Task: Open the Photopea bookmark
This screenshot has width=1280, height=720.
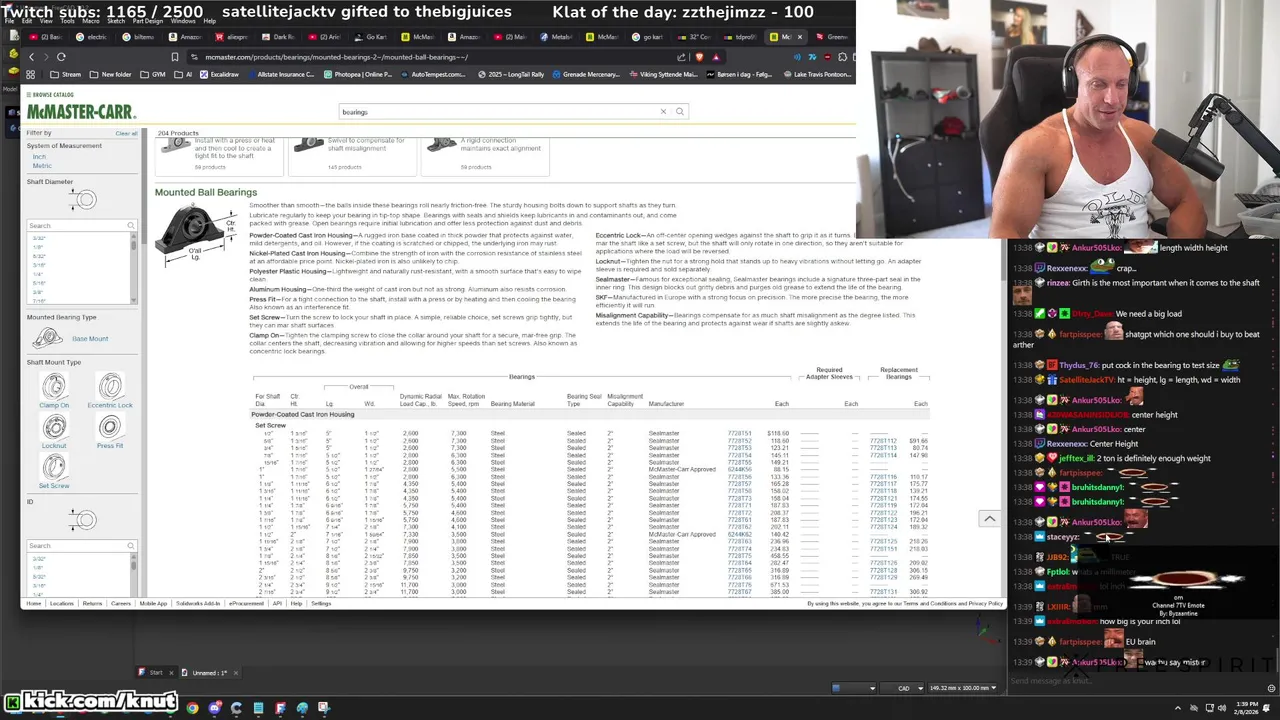Action: click(x=358, y=74)
